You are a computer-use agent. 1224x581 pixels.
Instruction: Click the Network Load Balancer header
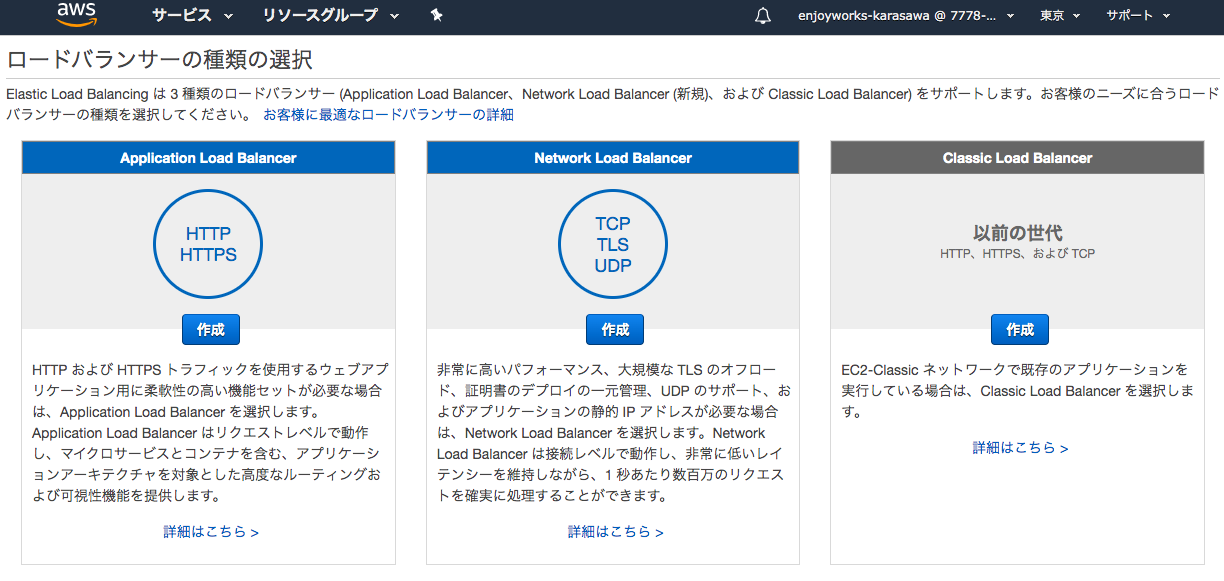pos(613,158)
